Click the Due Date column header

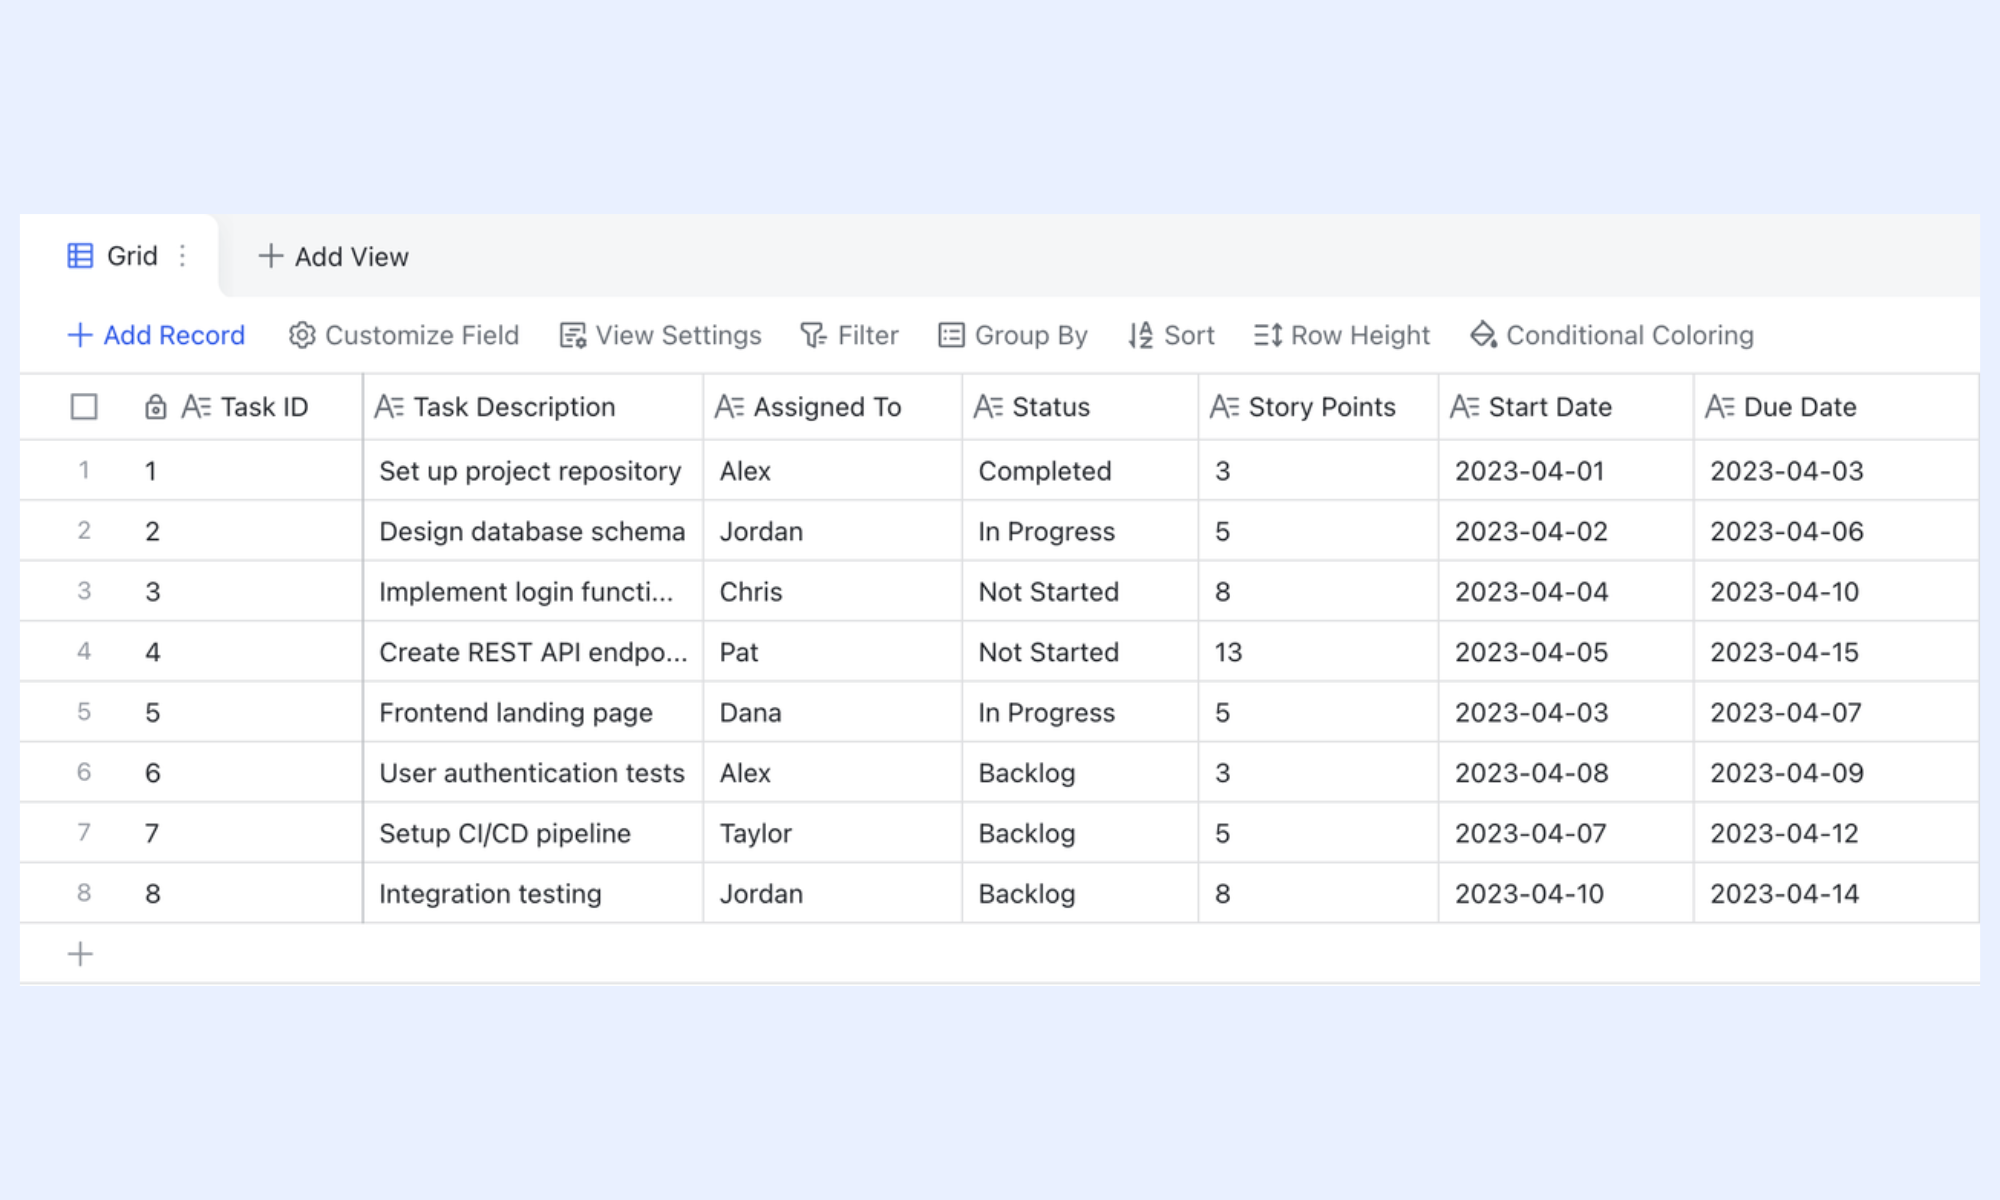1836,407
